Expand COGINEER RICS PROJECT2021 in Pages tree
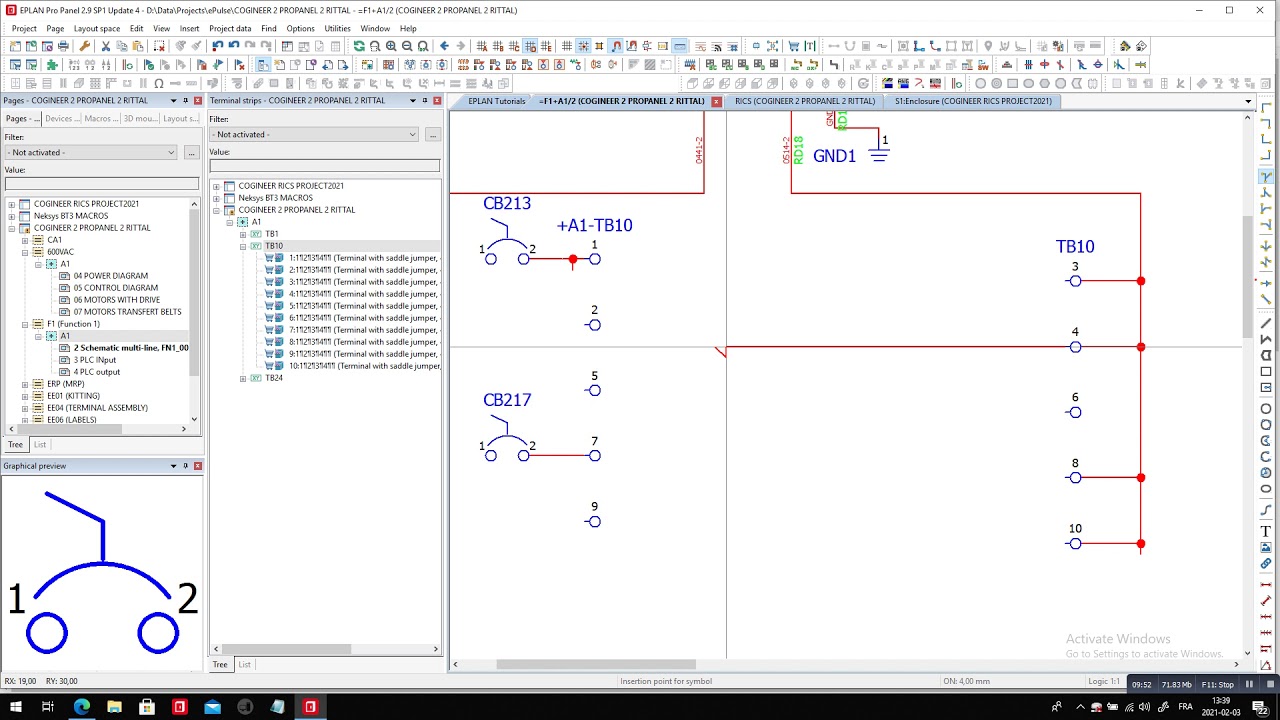 (x=11, y=204)
